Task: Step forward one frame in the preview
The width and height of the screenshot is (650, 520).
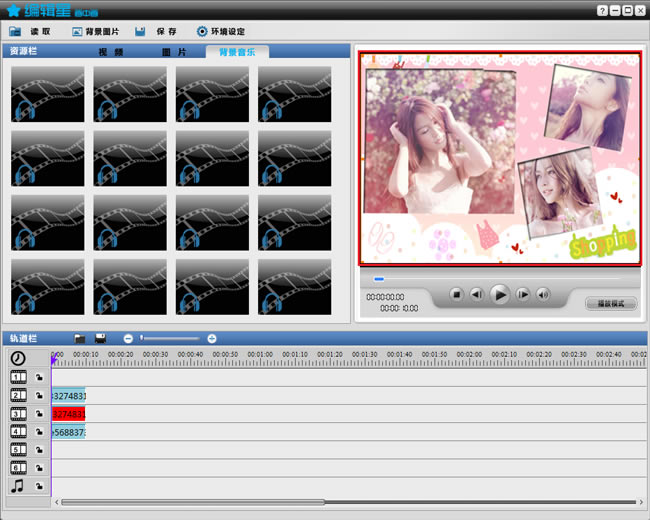Action: click(x=522, y=294)
